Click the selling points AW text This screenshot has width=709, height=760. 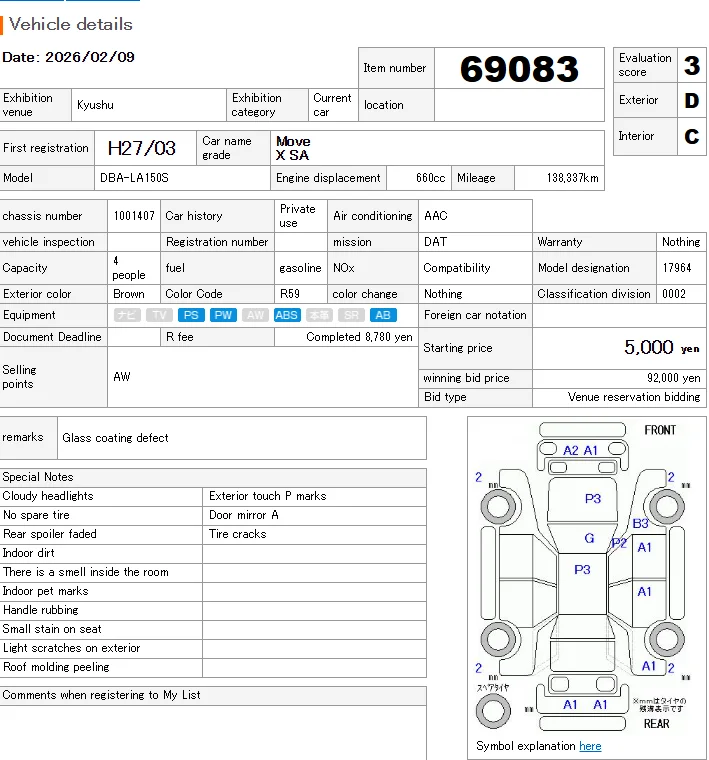(122, 377)
